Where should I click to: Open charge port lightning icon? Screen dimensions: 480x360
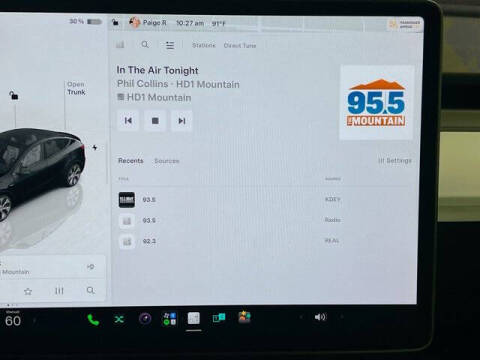click(x=95, y=147)
